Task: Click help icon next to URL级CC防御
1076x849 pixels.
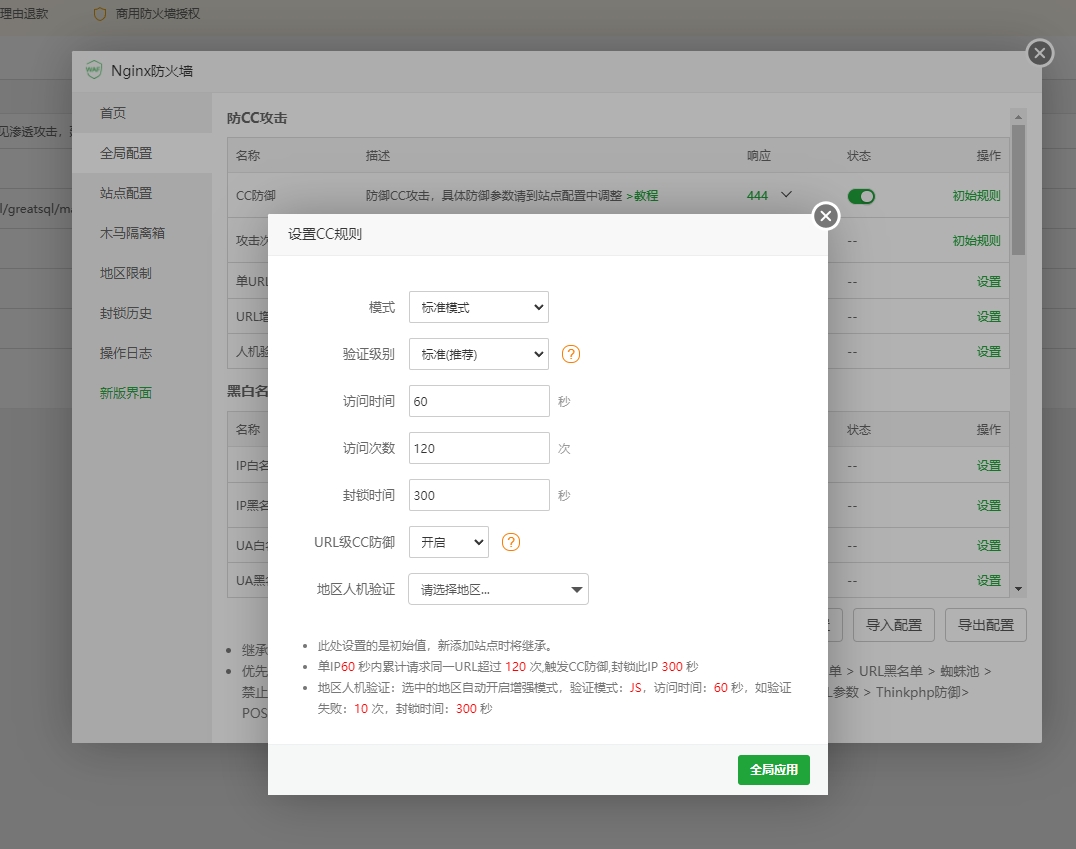Action: (511, 542)
